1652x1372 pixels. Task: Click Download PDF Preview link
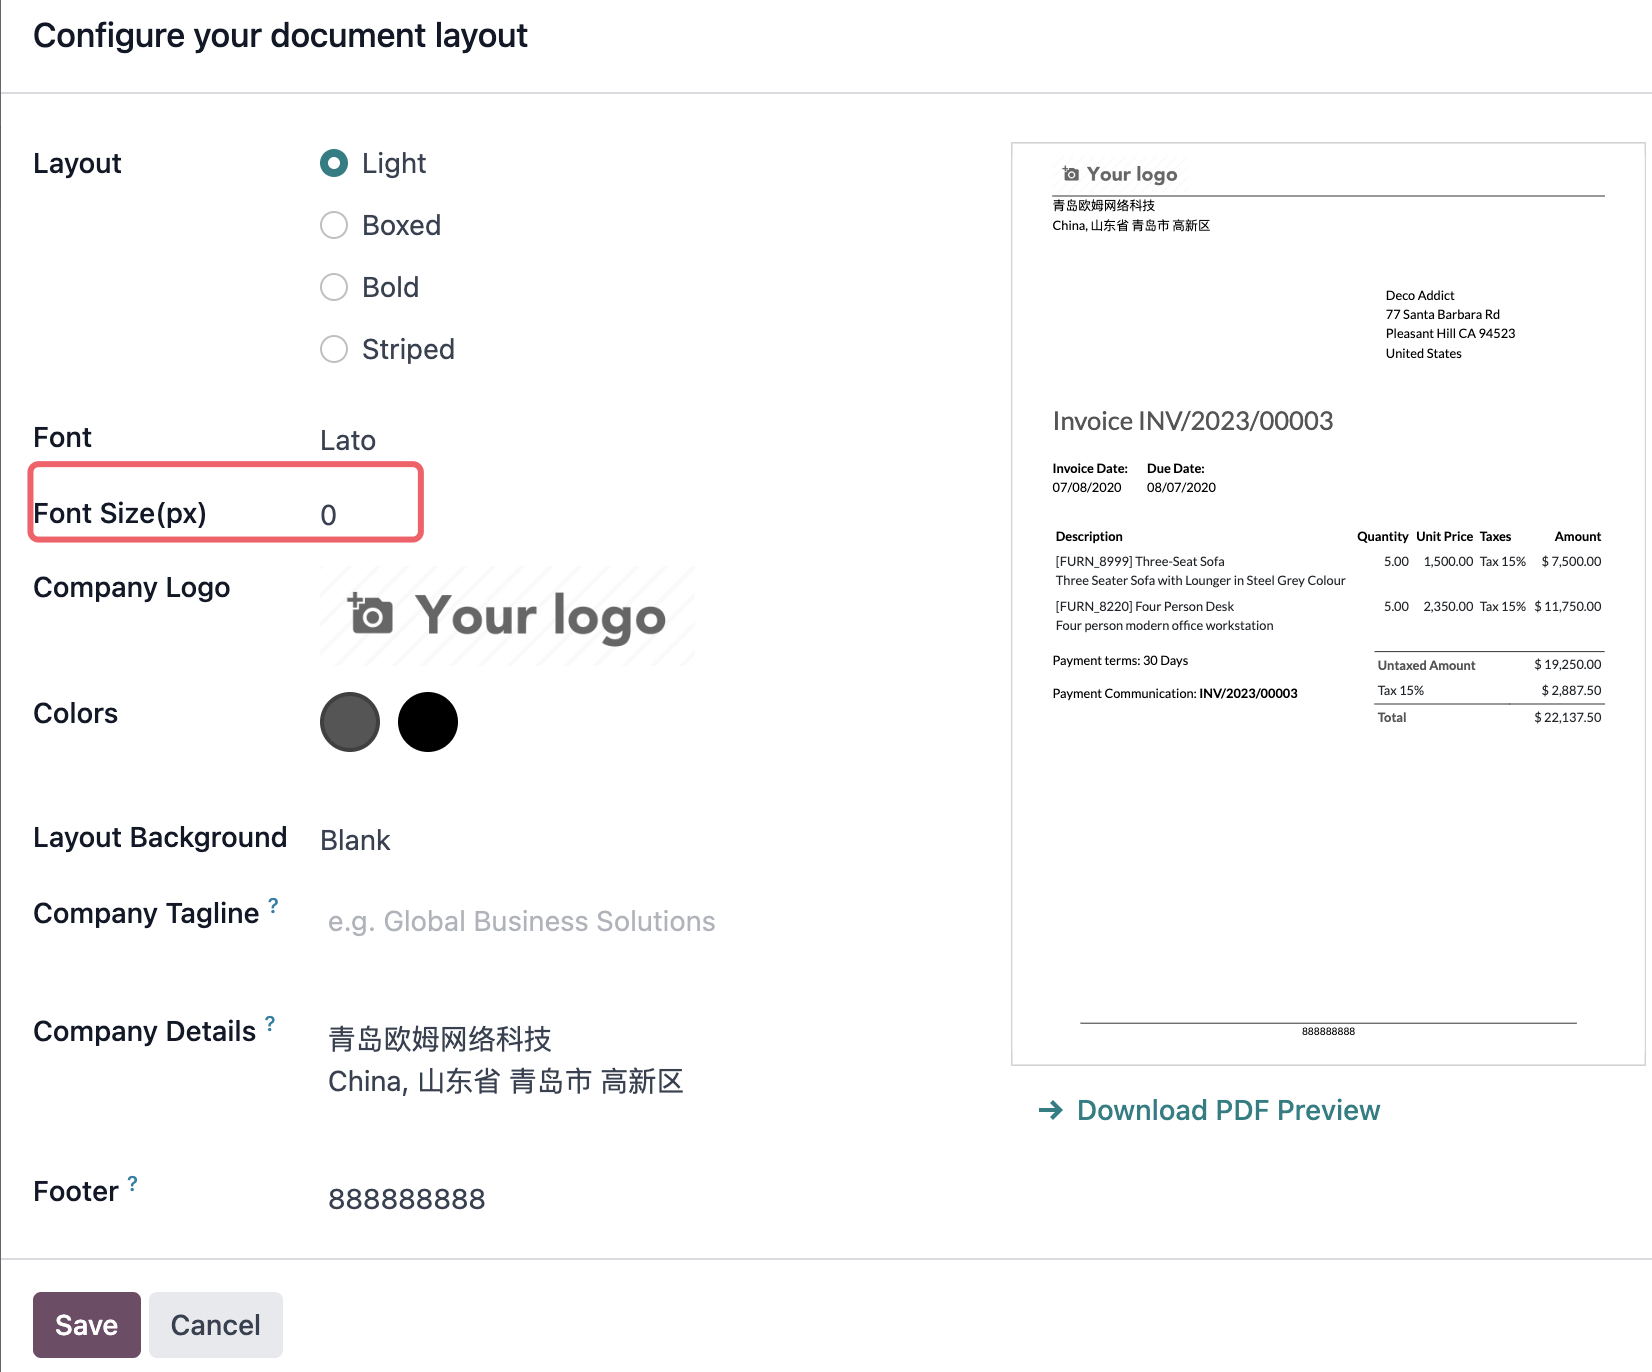[x=1228, y=1110]
